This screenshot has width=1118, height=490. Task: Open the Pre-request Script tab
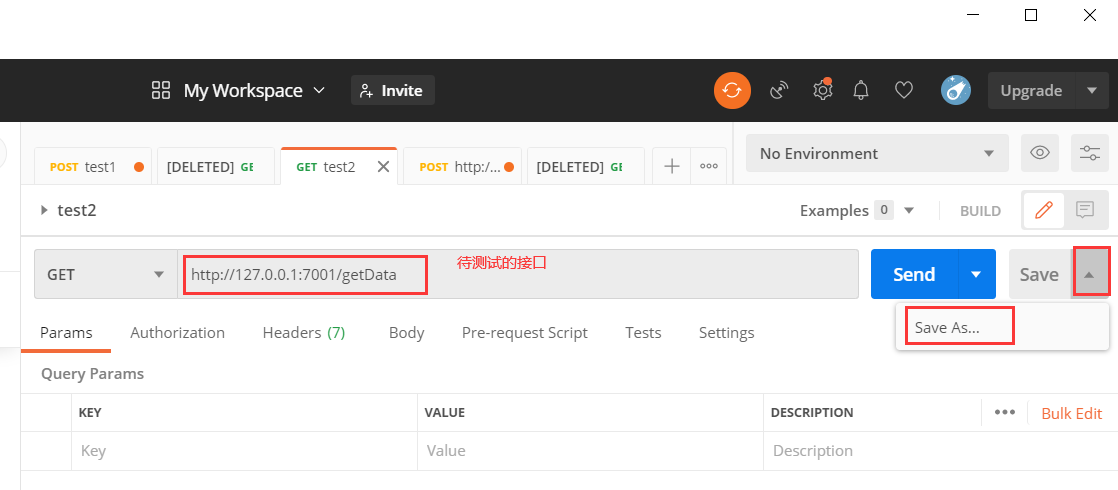click(525, 332)
